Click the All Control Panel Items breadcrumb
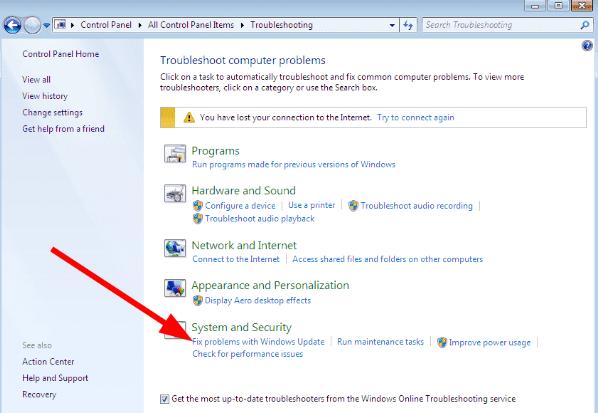The height and width of the screenshot is (413, 598). tap(191, 25)
